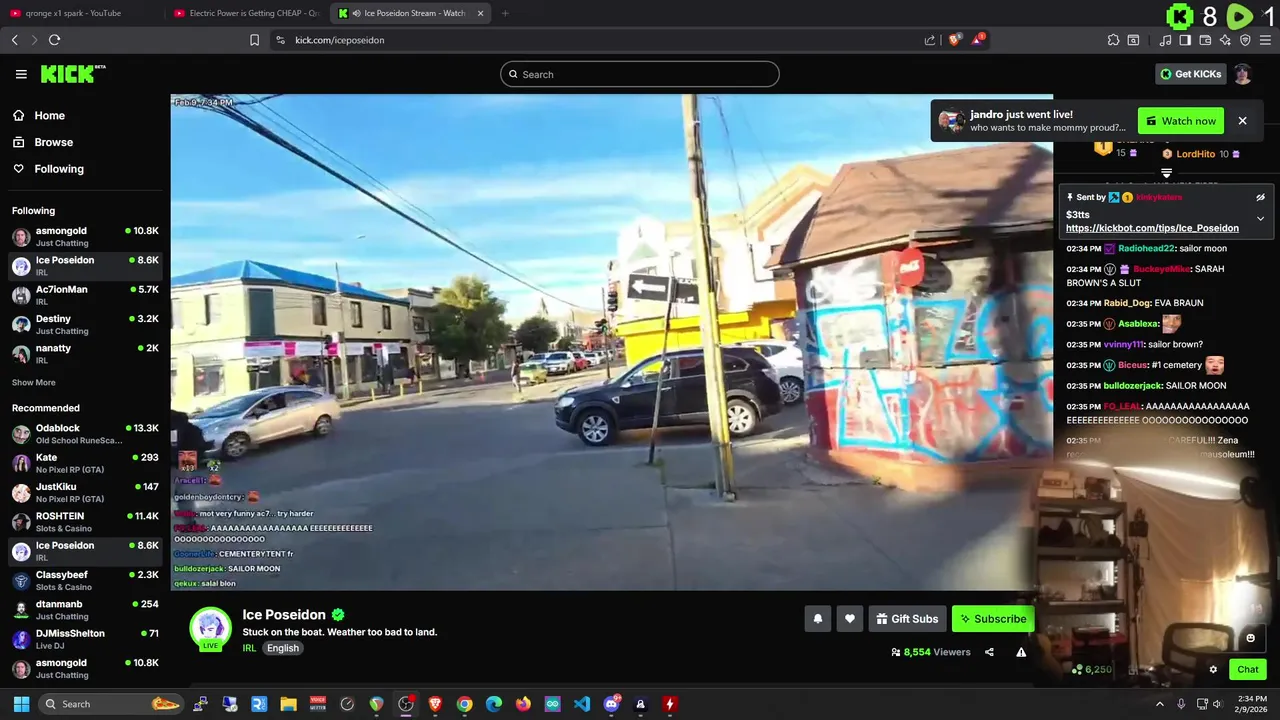This screenshot has height=720, width=1280.
Task: Open the chat emoji picker
Action: pyautogui.click(x=1250, y=638)
